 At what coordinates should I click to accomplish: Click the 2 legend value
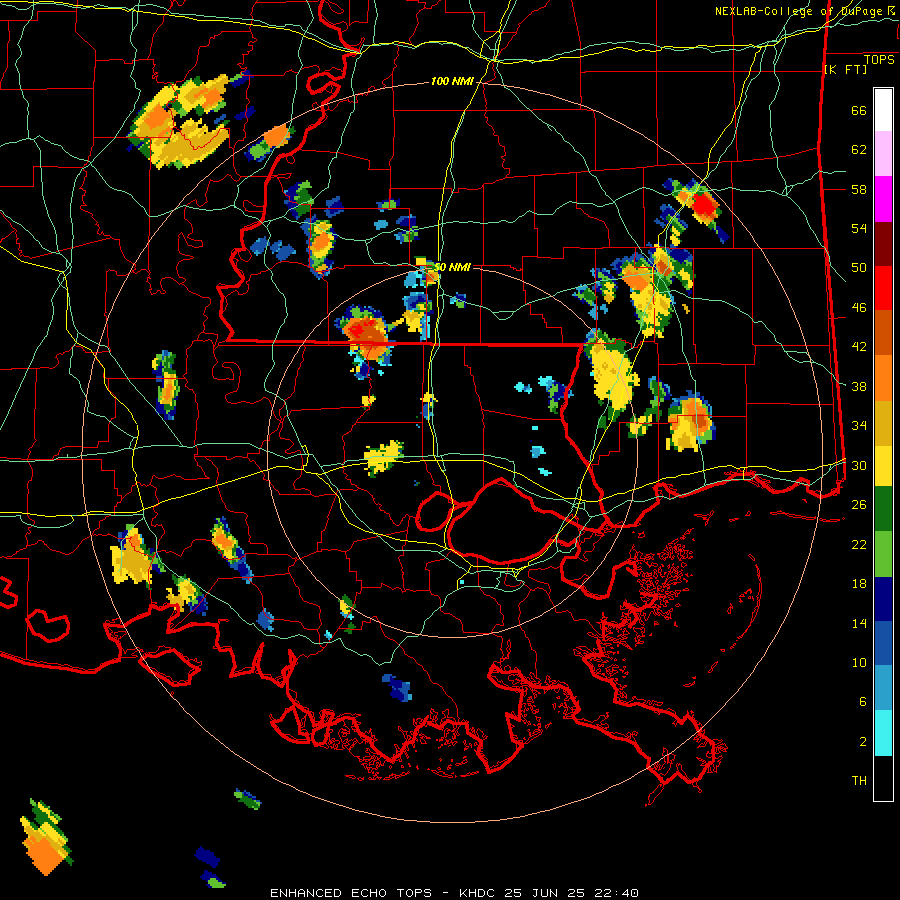[x=863, y=742]
